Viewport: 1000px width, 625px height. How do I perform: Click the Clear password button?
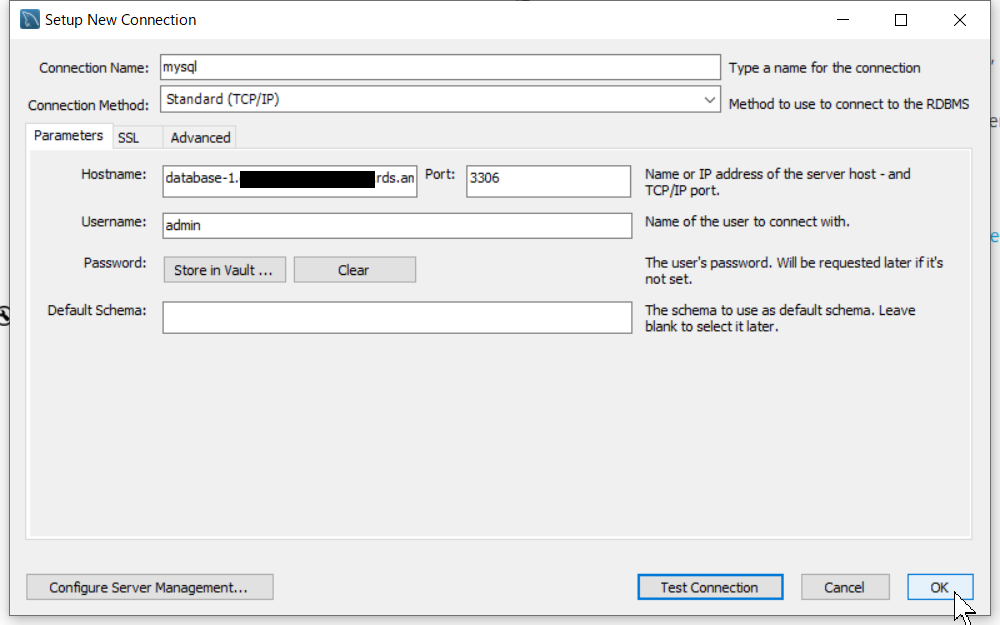click(x=355, y=270)
